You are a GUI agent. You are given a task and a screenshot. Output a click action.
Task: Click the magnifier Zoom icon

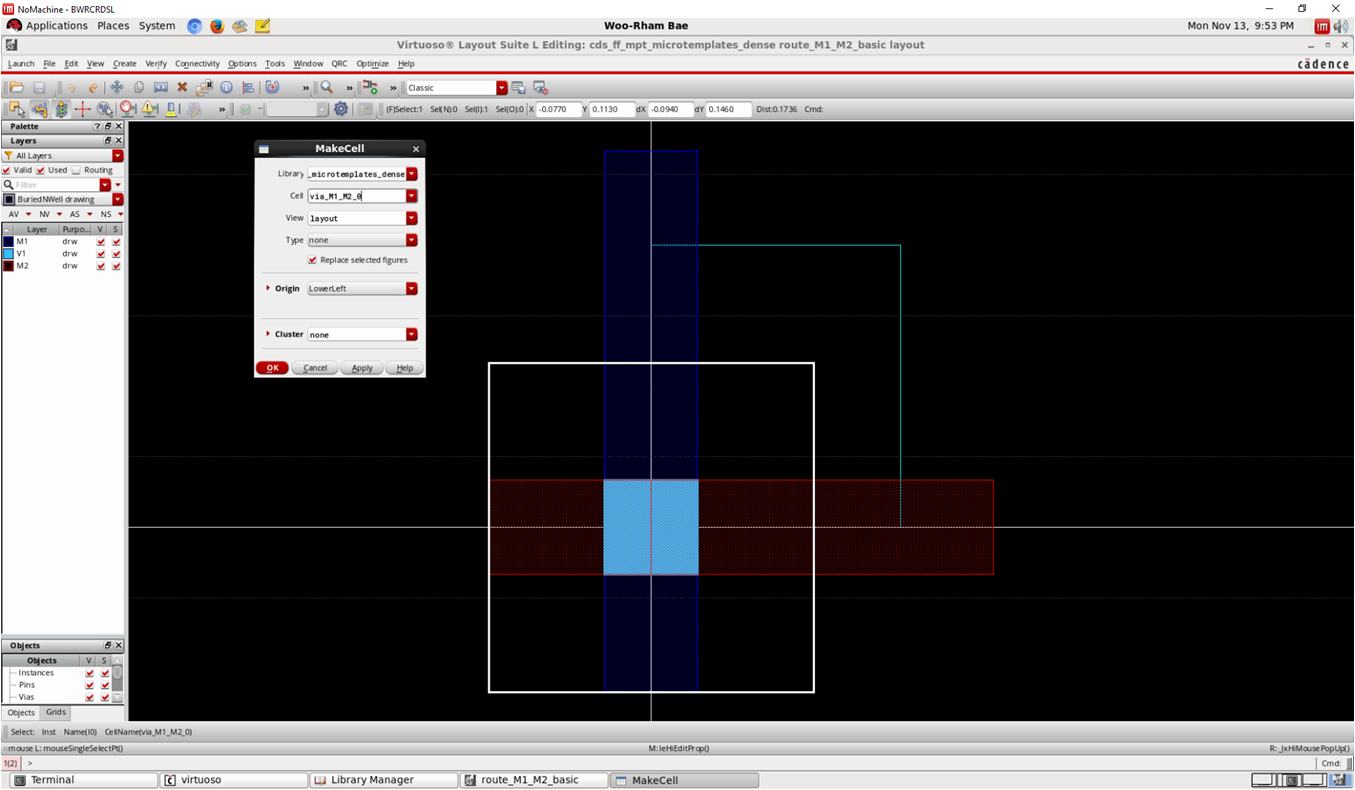tap(327, 88)
